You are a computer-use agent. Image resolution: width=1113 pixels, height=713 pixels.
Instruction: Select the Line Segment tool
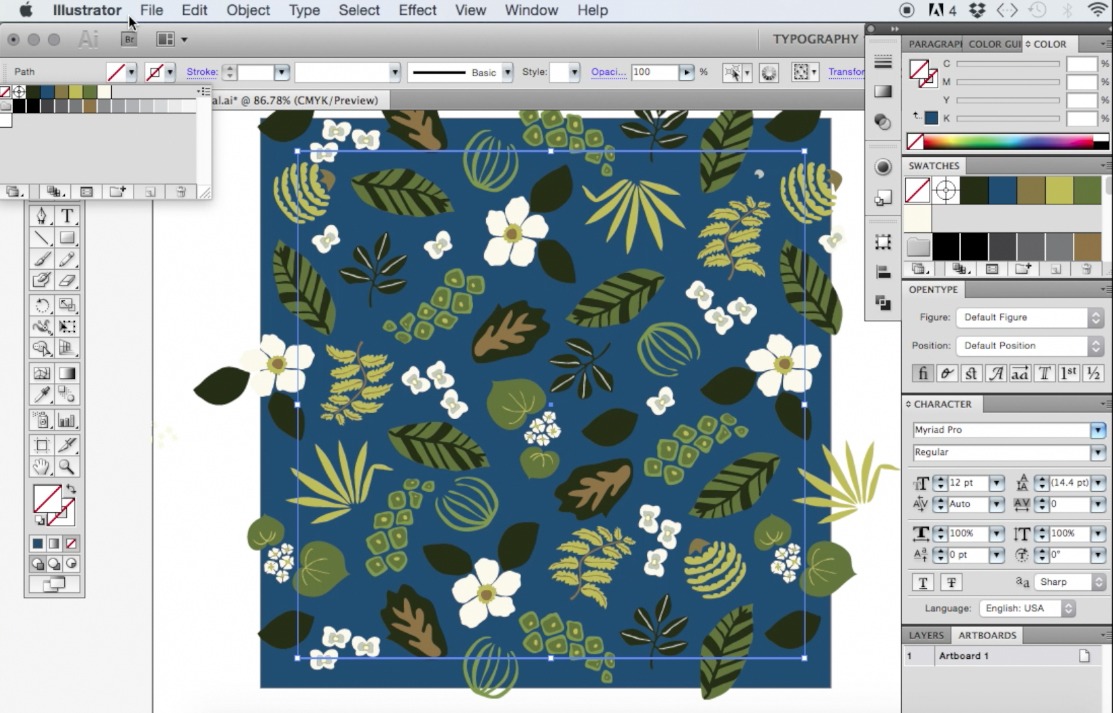tap(41, 238)
